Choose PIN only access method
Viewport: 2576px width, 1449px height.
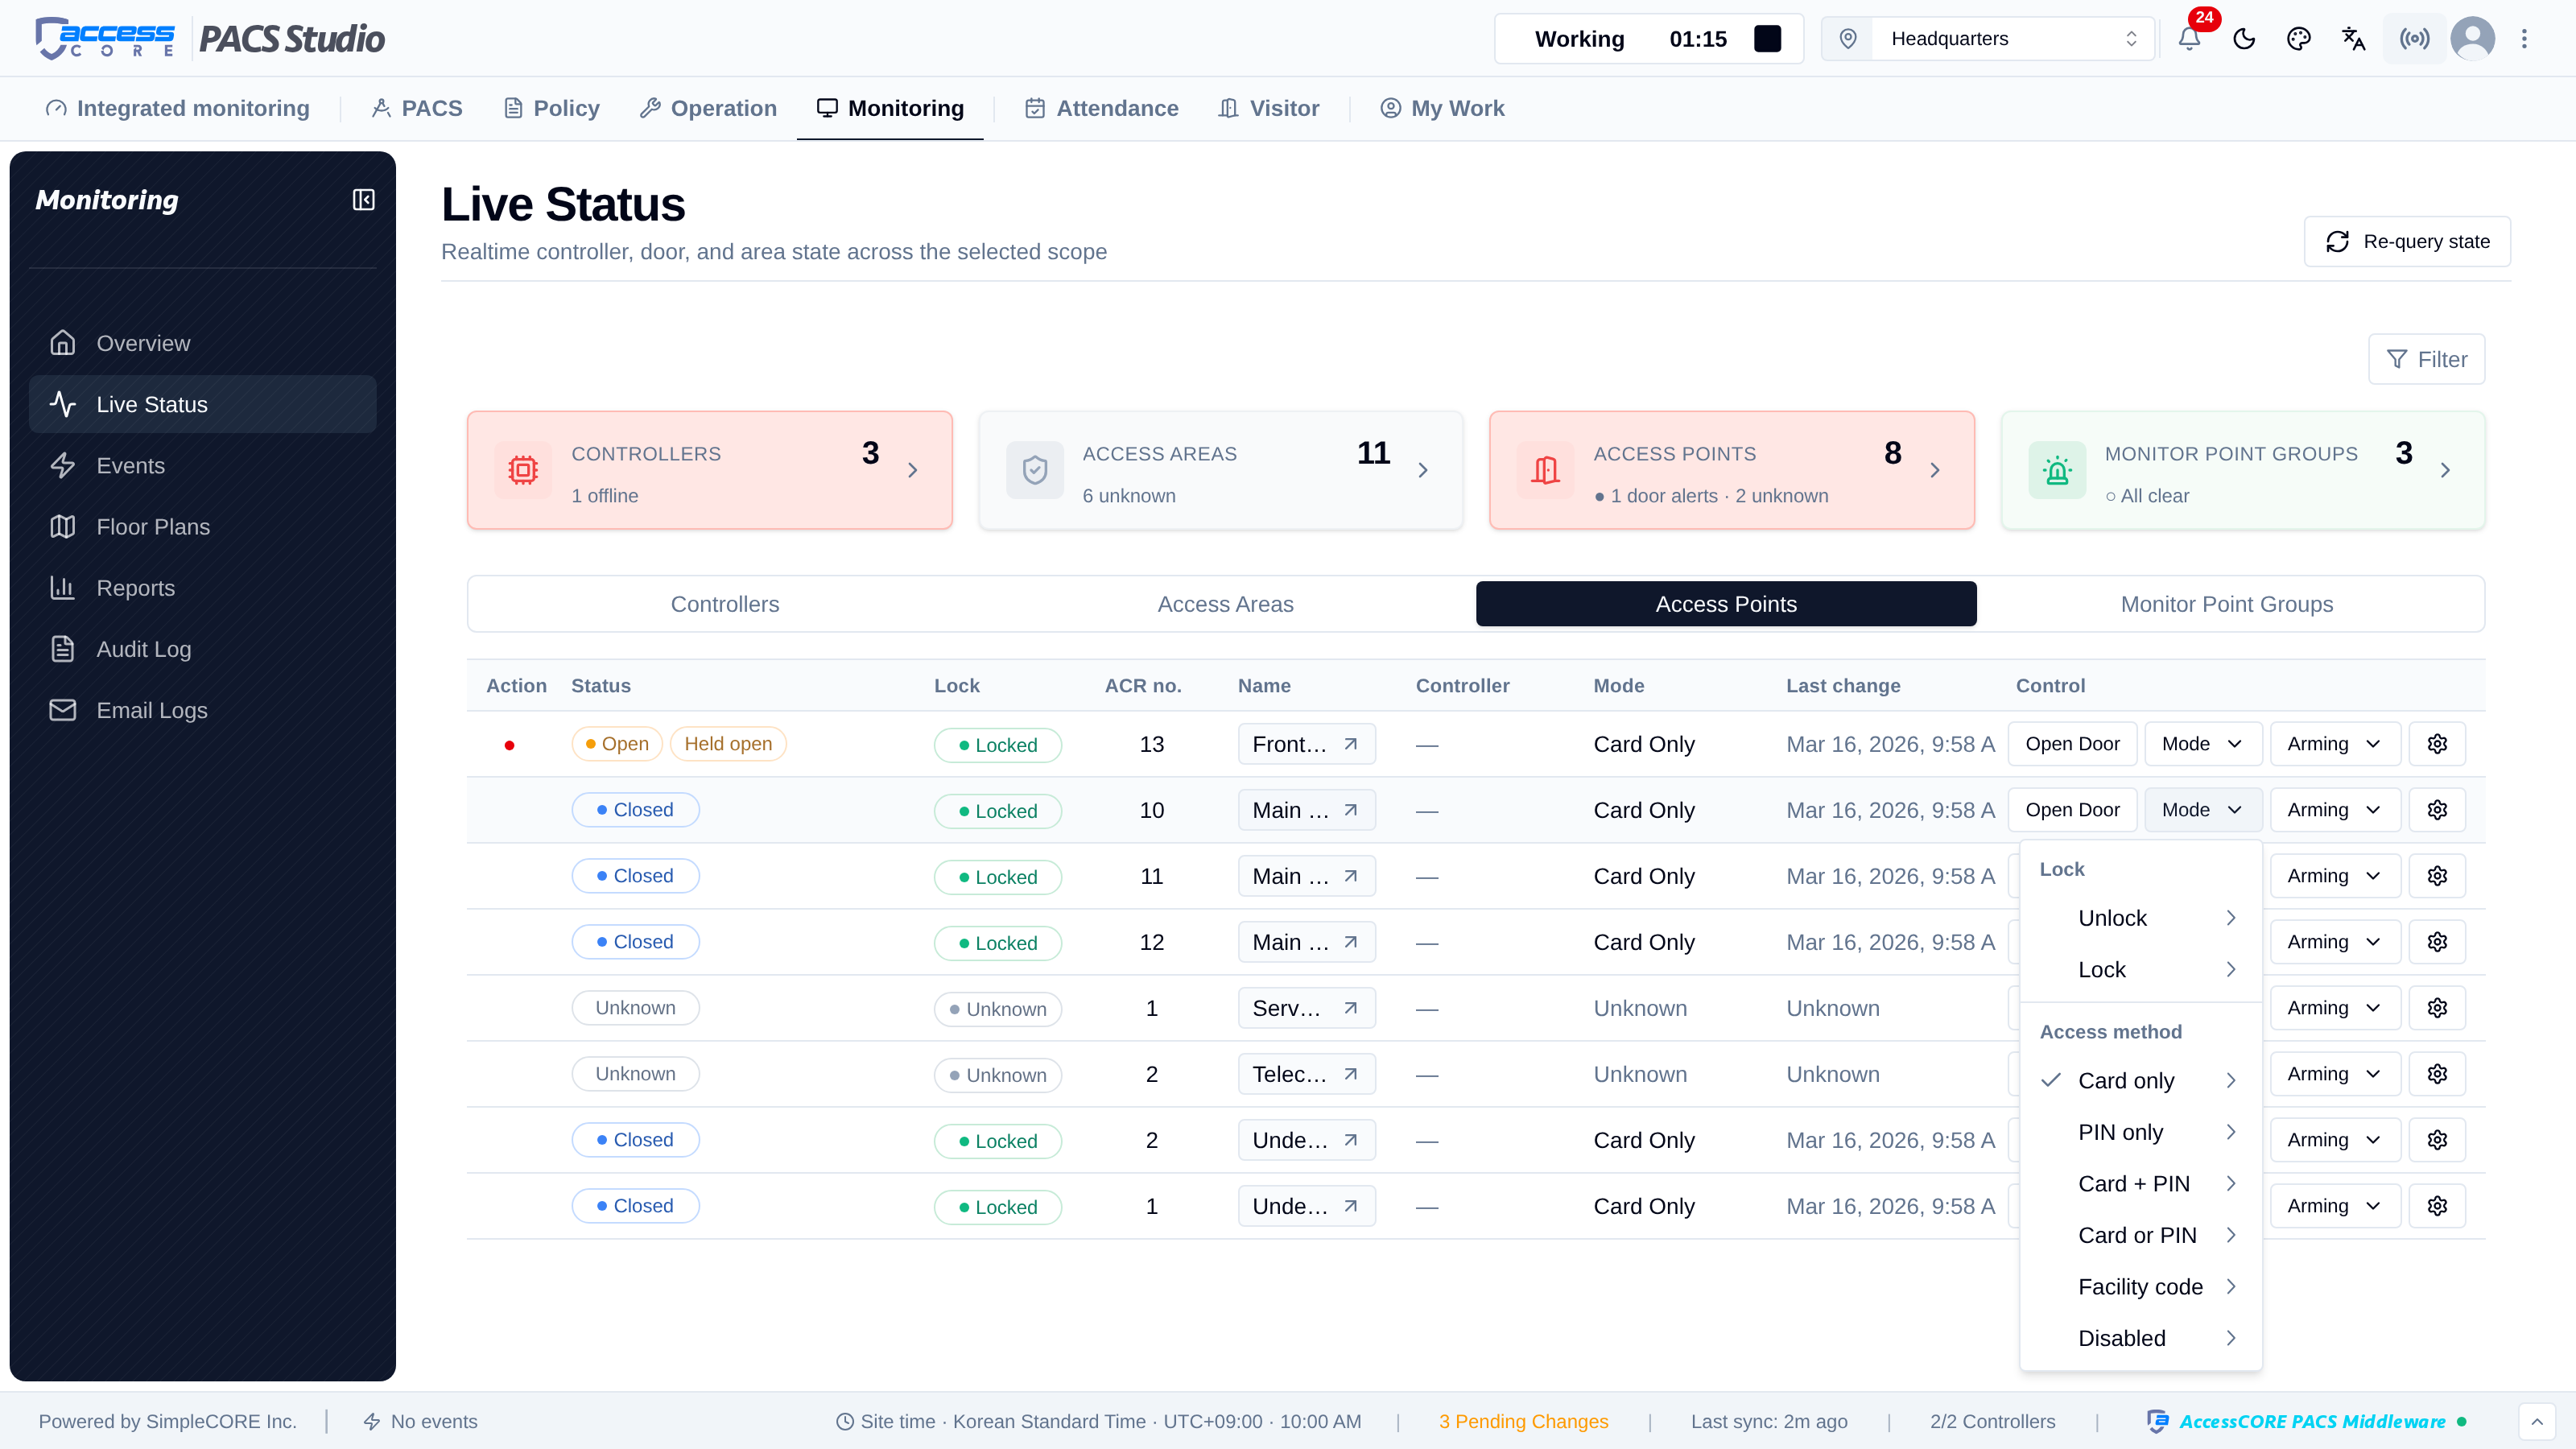[x=2141, y=1132]
